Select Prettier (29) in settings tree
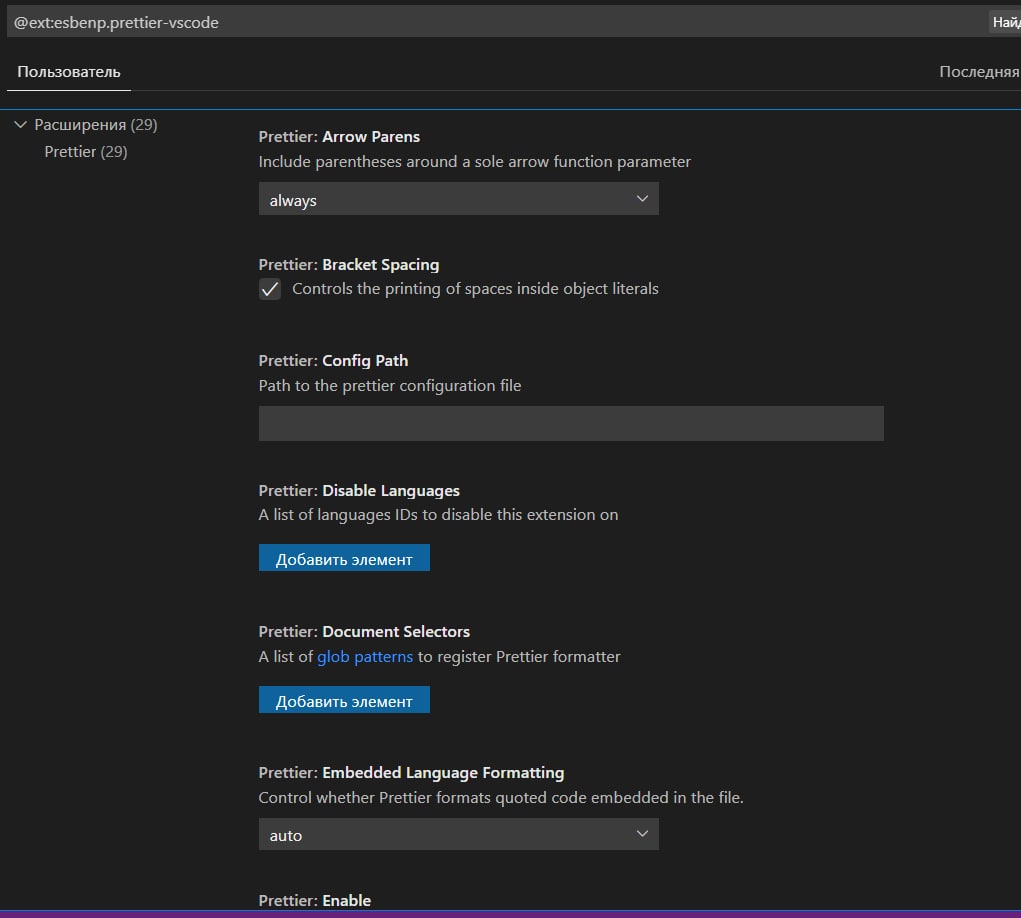 coord(85,152)
